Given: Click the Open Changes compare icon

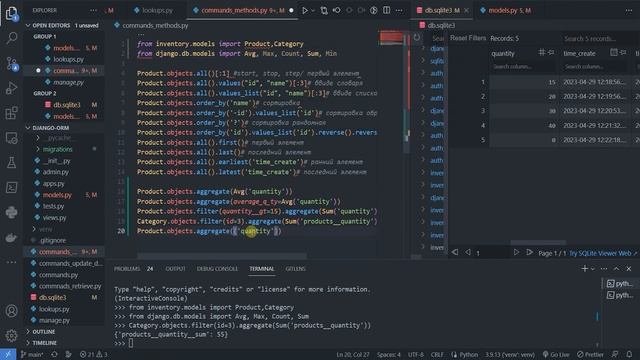Looking at the screenshot, I should (324, 11).
